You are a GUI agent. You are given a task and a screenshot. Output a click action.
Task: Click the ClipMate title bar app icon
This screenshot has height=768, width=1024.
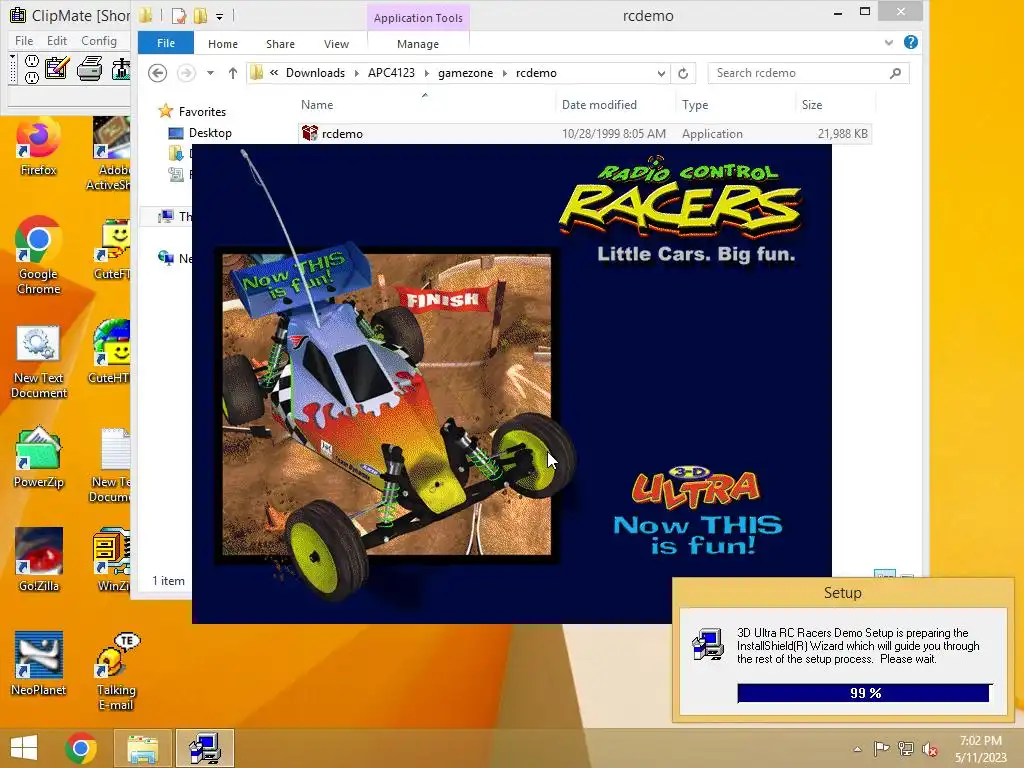(x=18, y=15)
